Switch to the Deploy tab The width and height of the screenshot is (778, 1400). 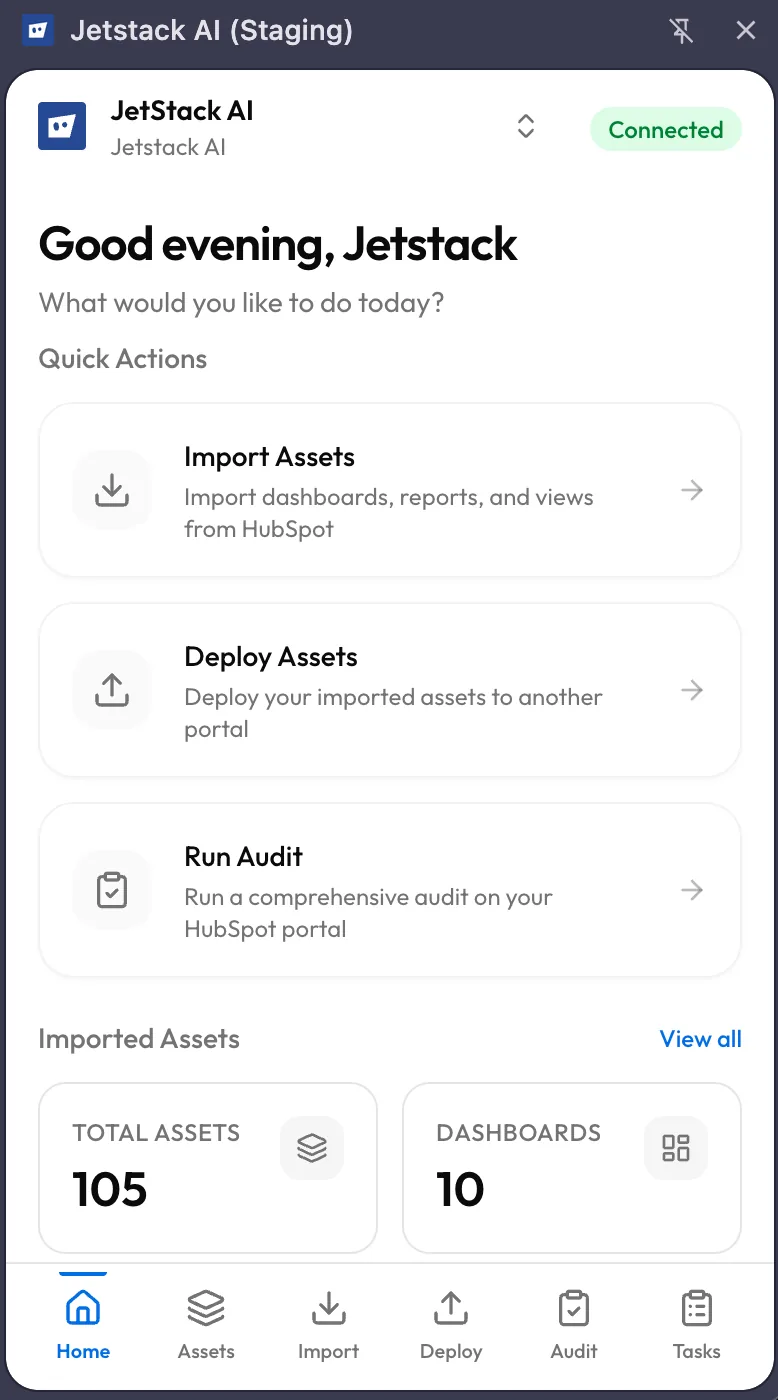(x=451, y=1325)
